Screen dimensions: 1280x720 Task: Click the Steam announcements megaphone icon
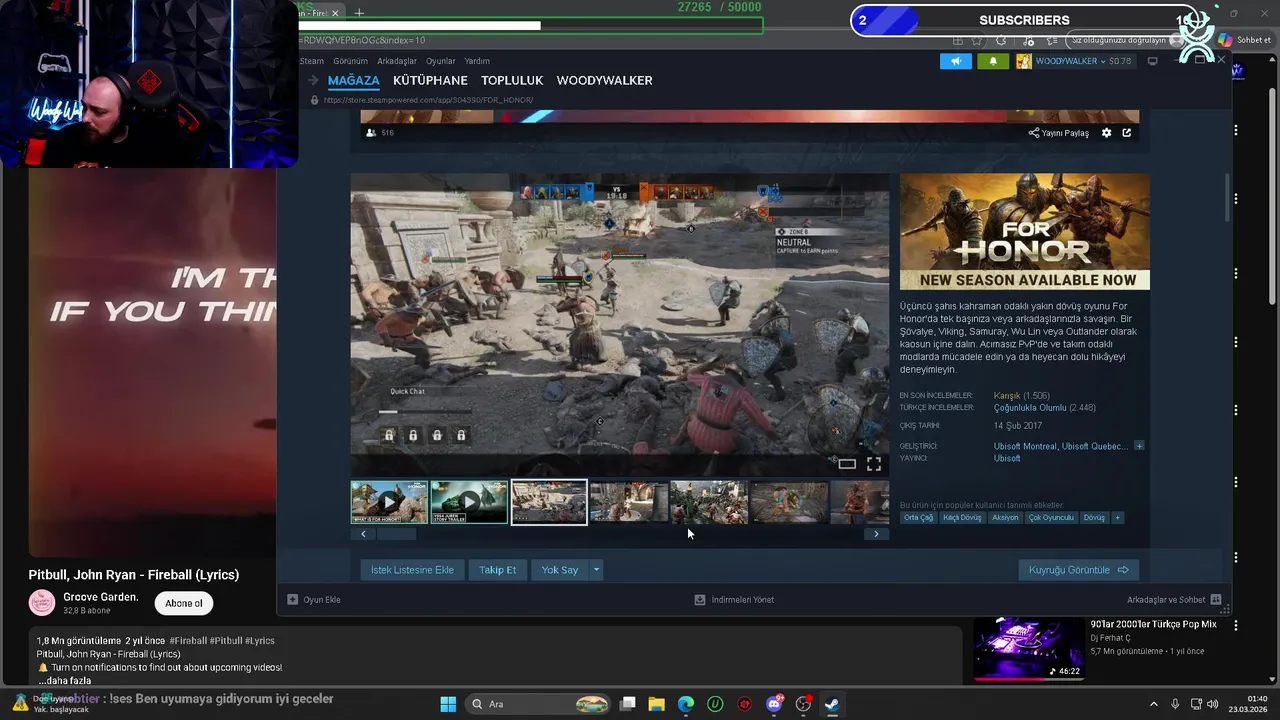tap(955, 61)
